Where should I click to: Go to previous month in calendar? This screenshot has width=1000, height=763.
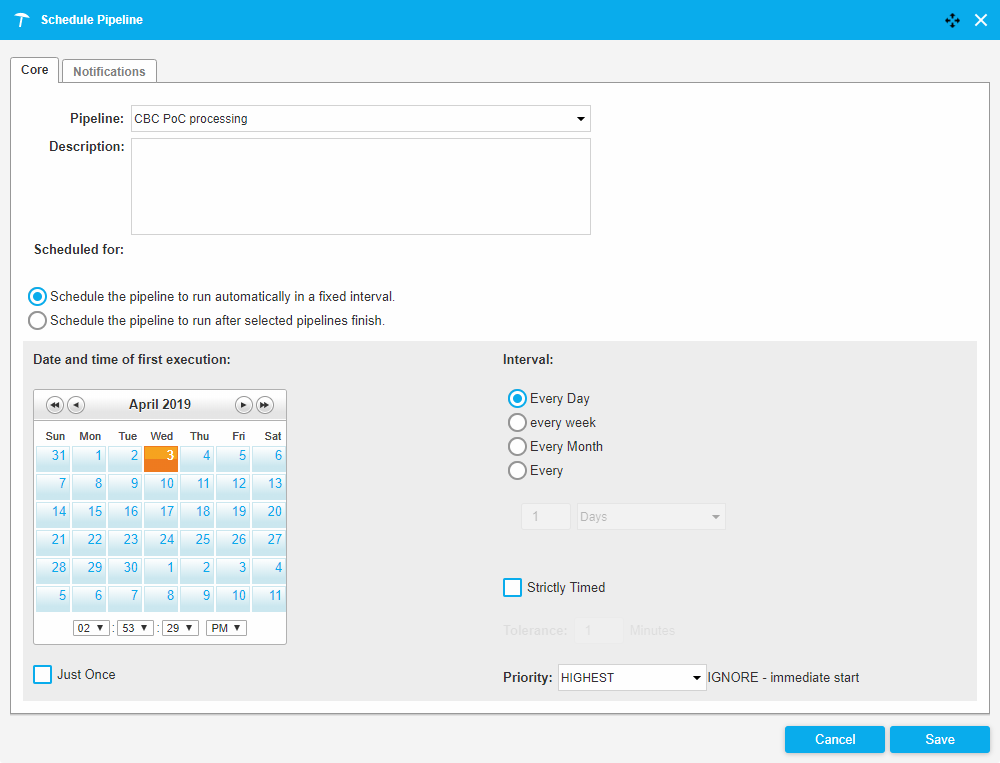pos(76,405)
